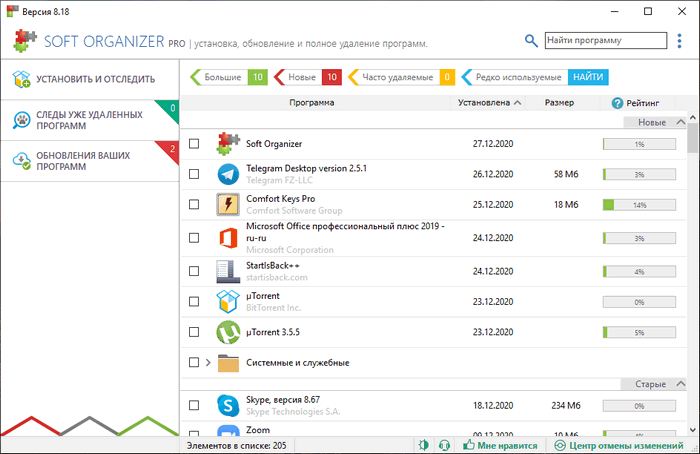This screenshot has width=700, height=454.
Task: Collapse the Новые group
Action: tap(680, 122)
